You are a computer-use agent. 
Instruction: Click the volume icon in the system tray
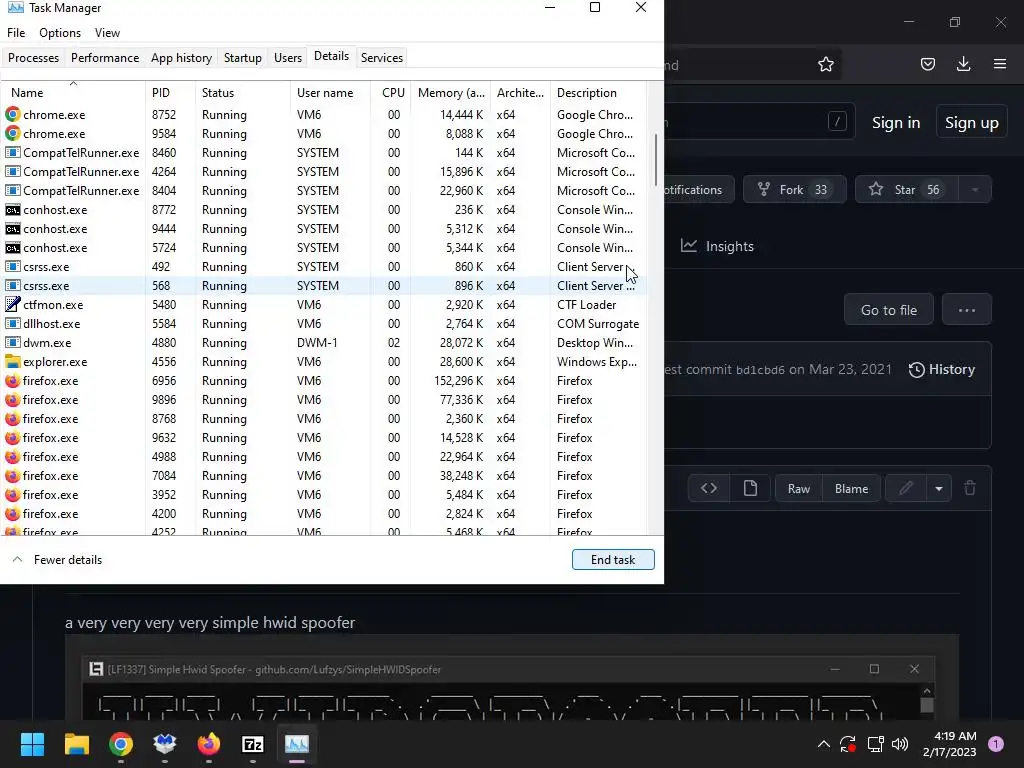click(x=900, y=744)
